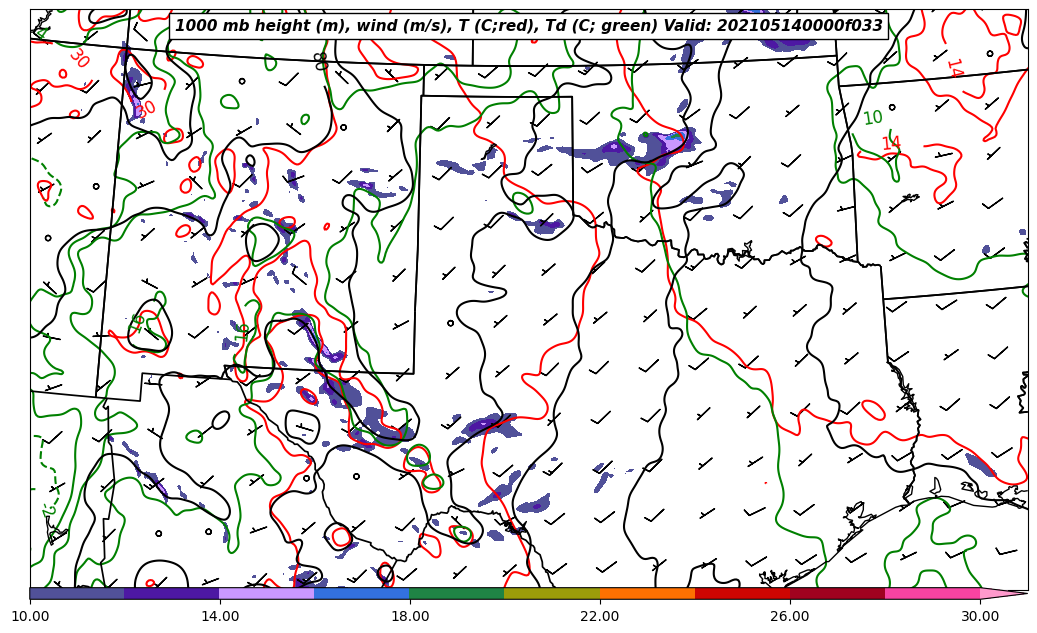Click the pink arrow tip of colorbar
Screen dimensions: 1037x633
[x=1003, y=593]
